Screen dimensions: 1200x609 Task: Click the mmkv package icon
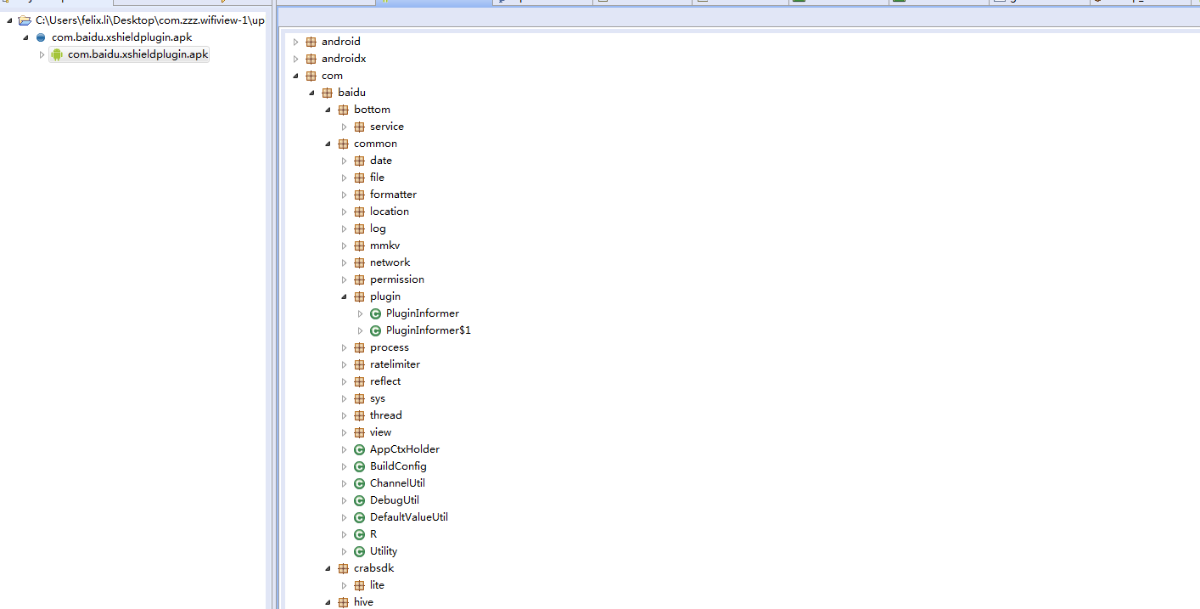click(359, 246)
